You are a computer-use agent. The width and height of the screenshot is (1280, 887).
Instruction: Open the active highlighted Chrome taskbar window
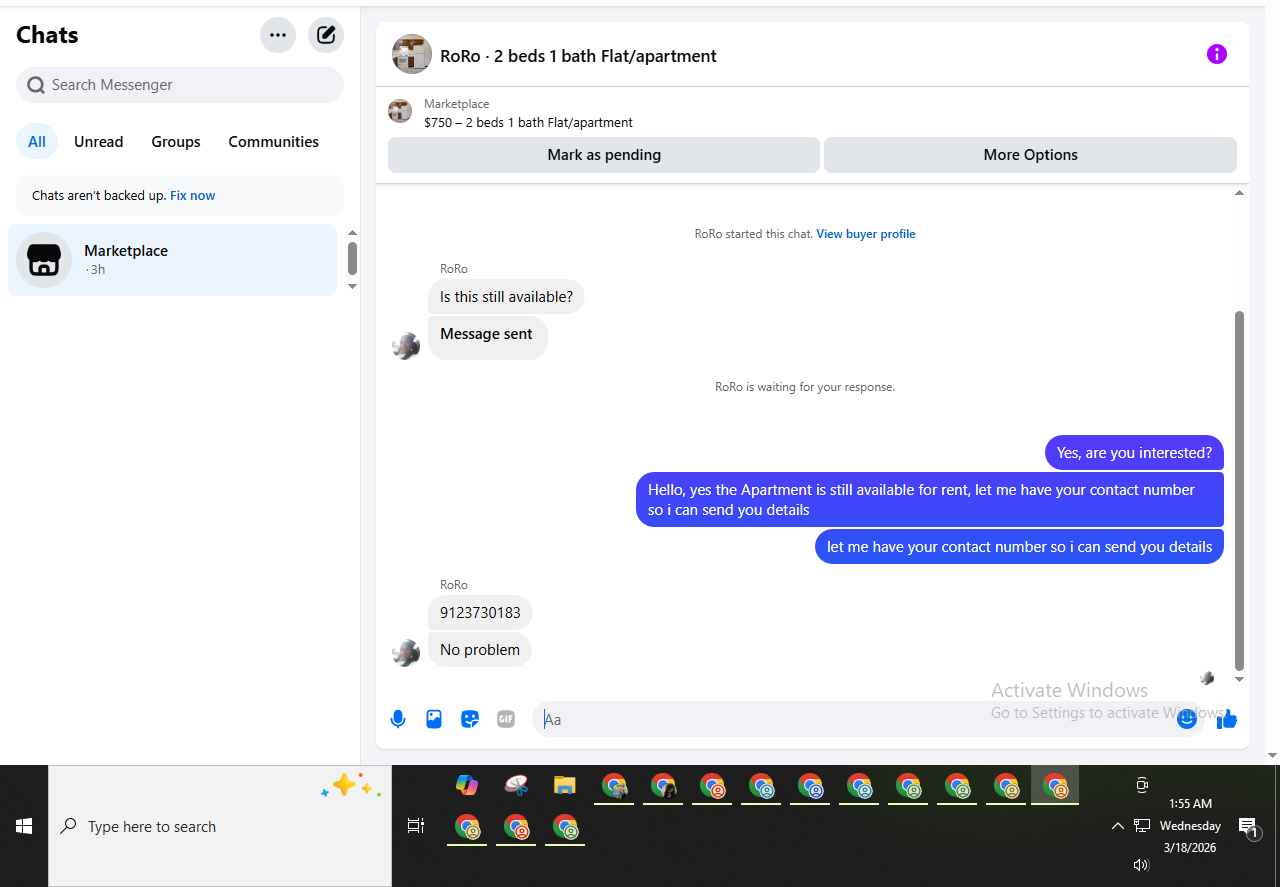(x=1055, y=786)
